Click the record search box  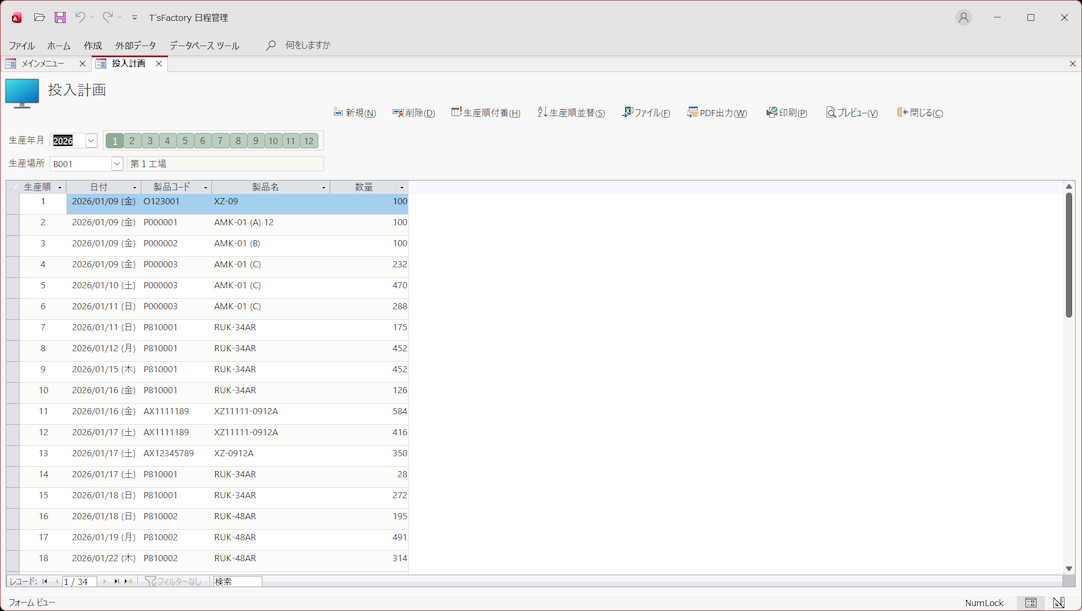click(237, 581)
